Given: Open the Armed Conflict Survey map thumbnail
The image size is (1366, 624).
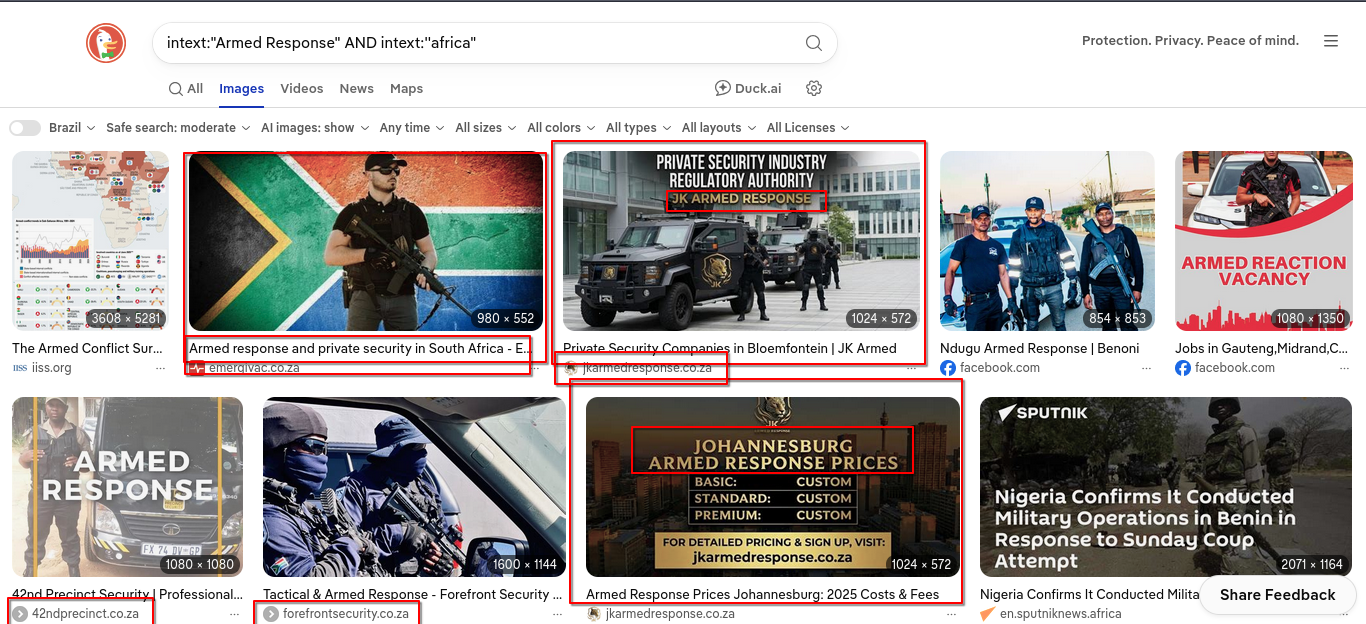Looking at the screenshot, I should click(91, 241).
